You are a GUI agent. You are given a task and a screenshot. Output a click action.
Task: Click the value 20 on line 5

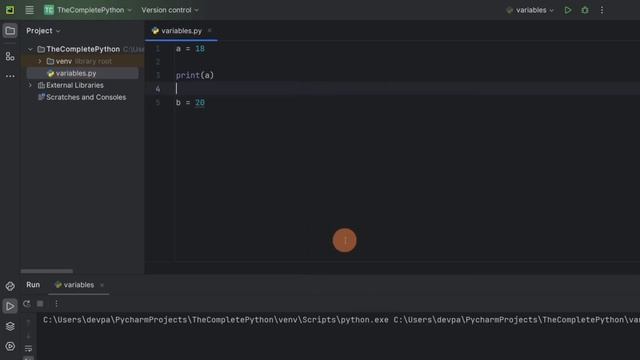[200, 102]
